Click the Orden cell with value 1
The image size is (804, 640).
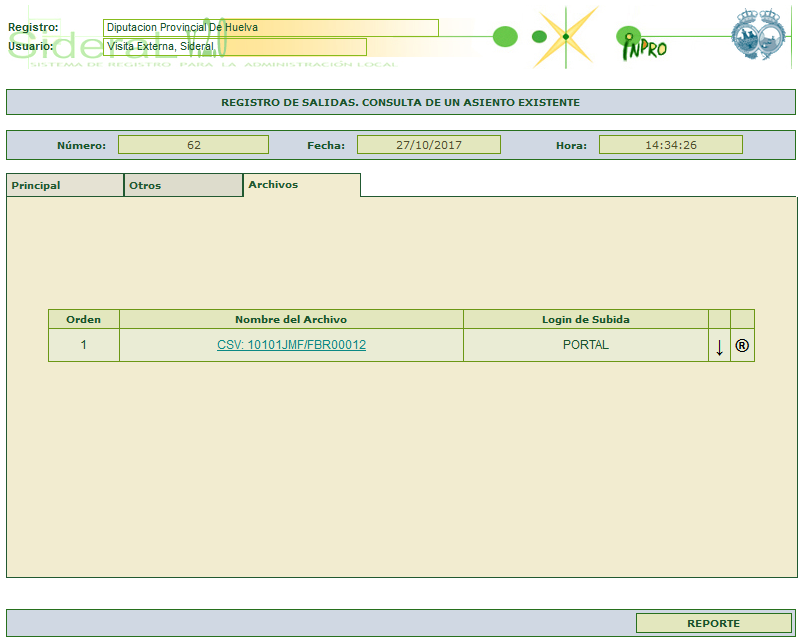coord(84,345)
